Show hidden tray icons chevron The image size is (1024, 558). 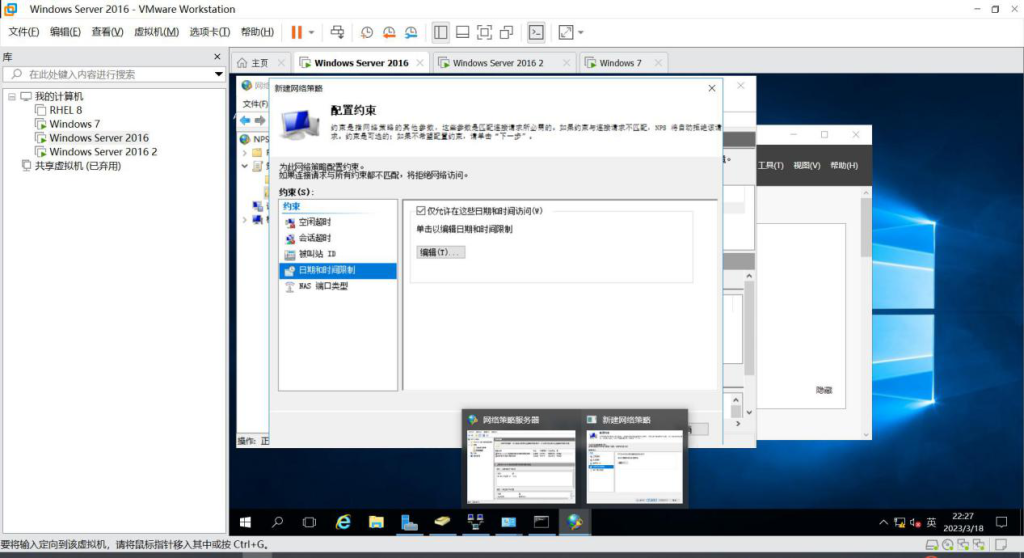tap(883, 523)
